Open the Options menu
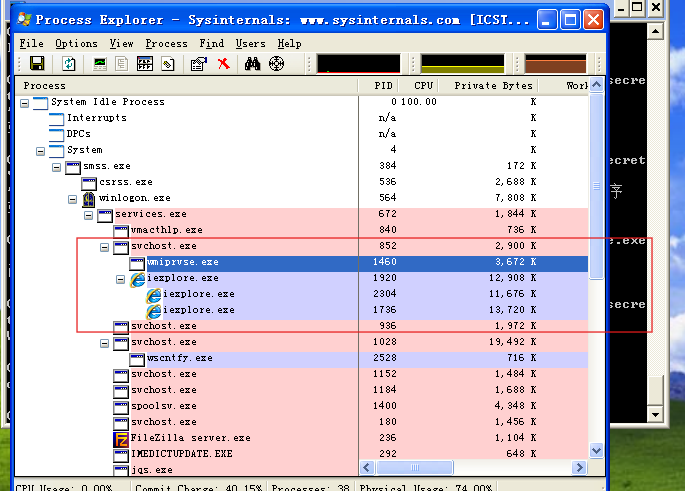 point(76,44)
